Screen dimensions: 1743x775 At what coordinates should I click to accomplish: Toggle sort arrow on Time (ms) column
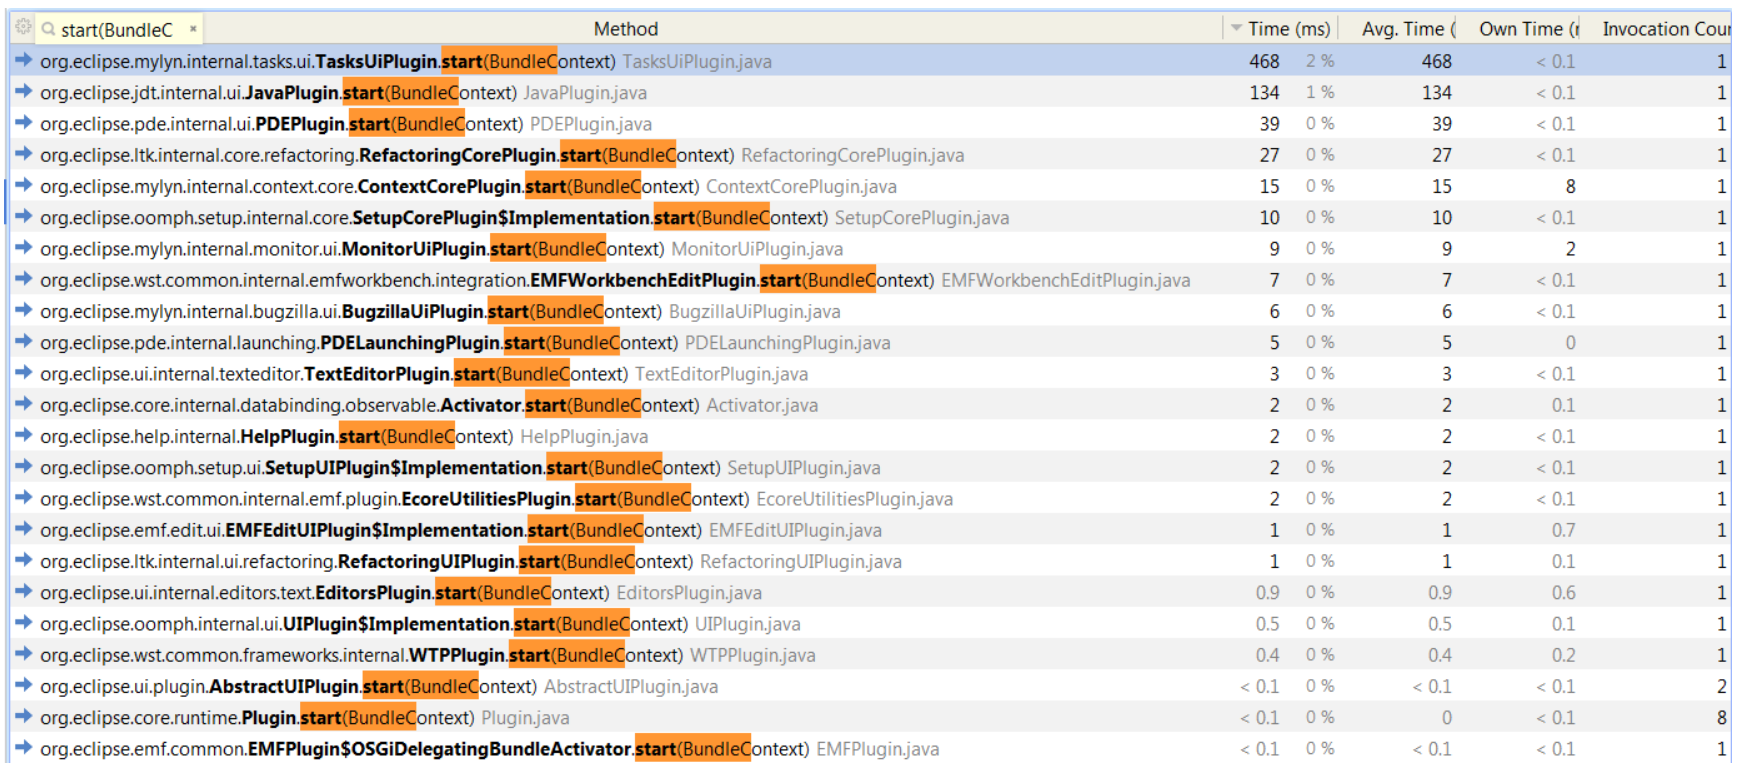point(1237,29)
